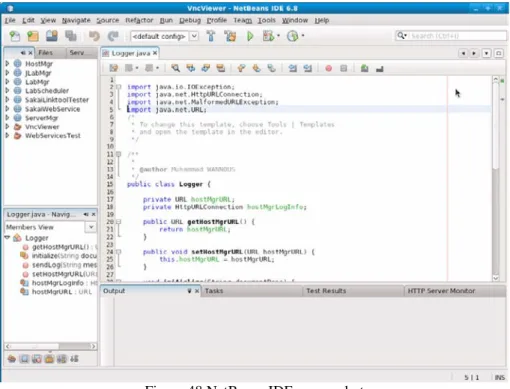Open the Members View dropdown
Screen dimensions: 510x389
point(91,227)
